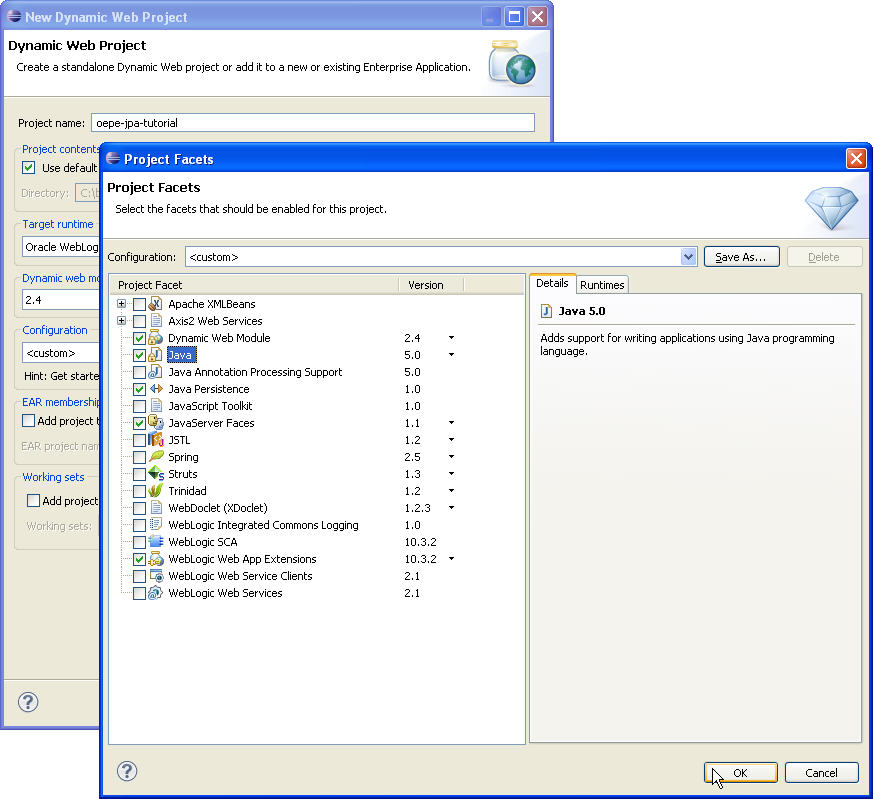Open Struts version dropdown arrow
Image resolution: width=873 pixels, height=799 pixels.
pos(452,473)
